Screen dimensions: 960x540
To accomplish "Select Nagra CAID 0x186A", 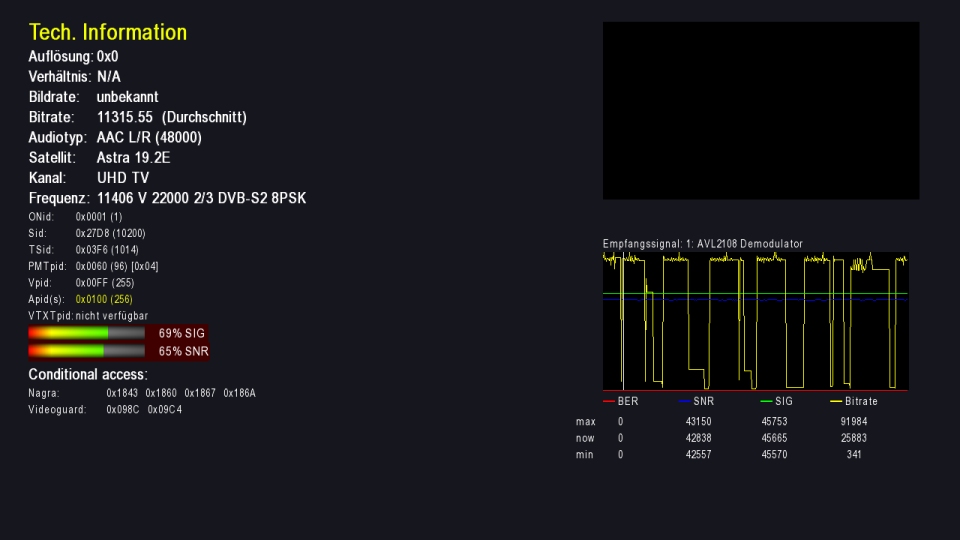I will [x=239, y=393].
